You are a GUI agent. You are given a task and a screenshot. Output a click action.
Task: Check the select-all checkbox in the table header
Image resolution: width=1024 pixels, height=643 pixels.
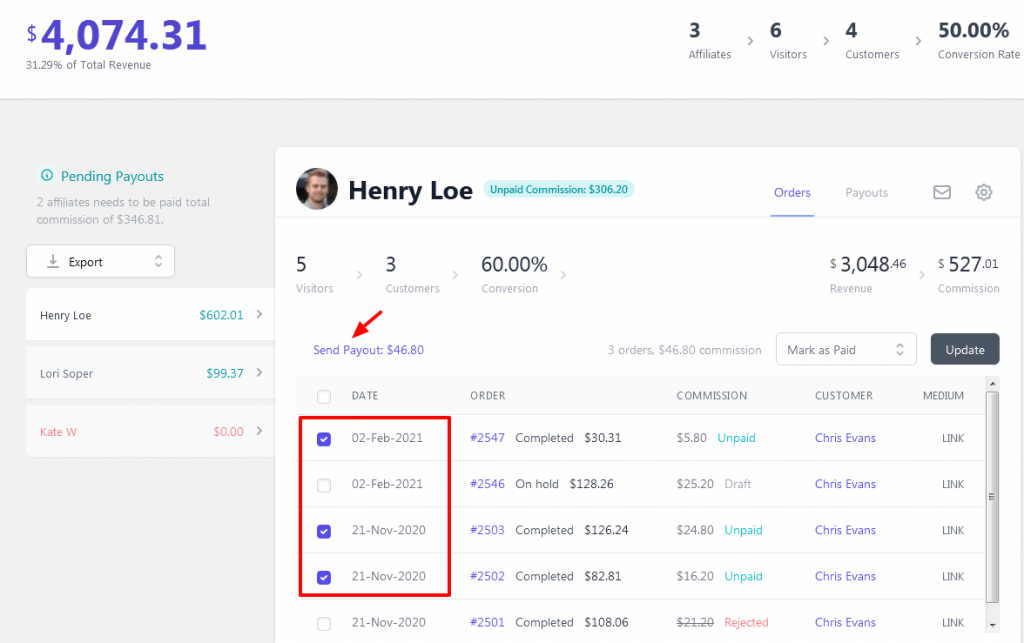tap(323, 396)
